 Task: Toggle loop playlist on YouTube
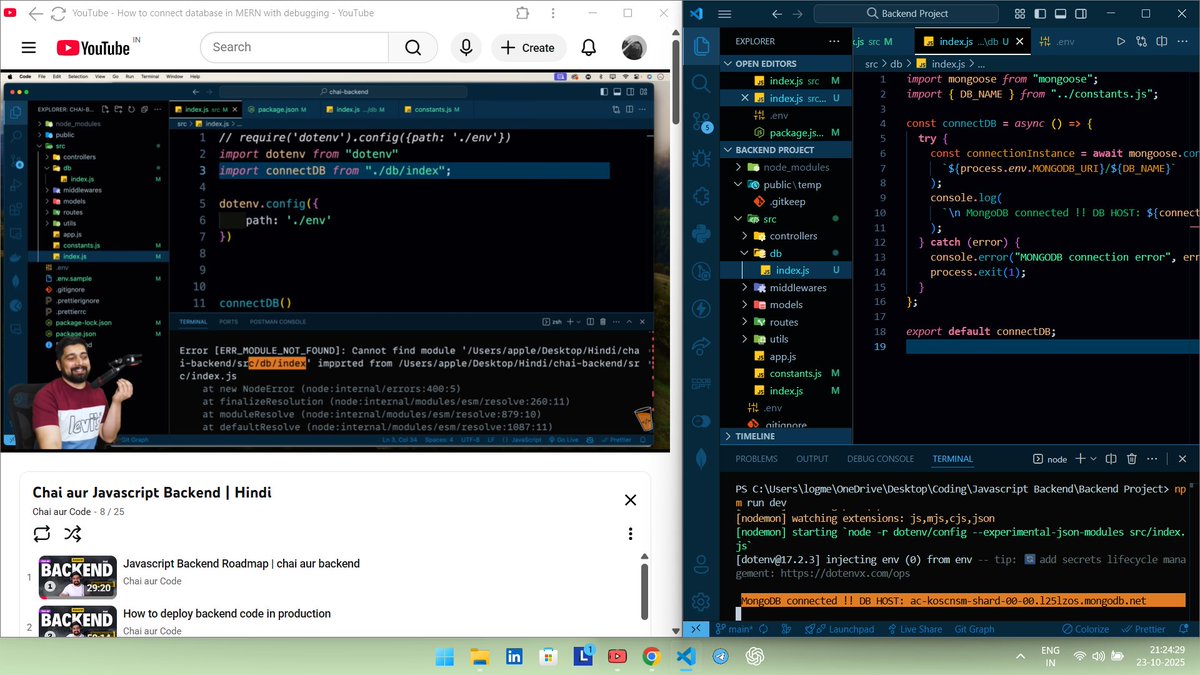[41, 534]
